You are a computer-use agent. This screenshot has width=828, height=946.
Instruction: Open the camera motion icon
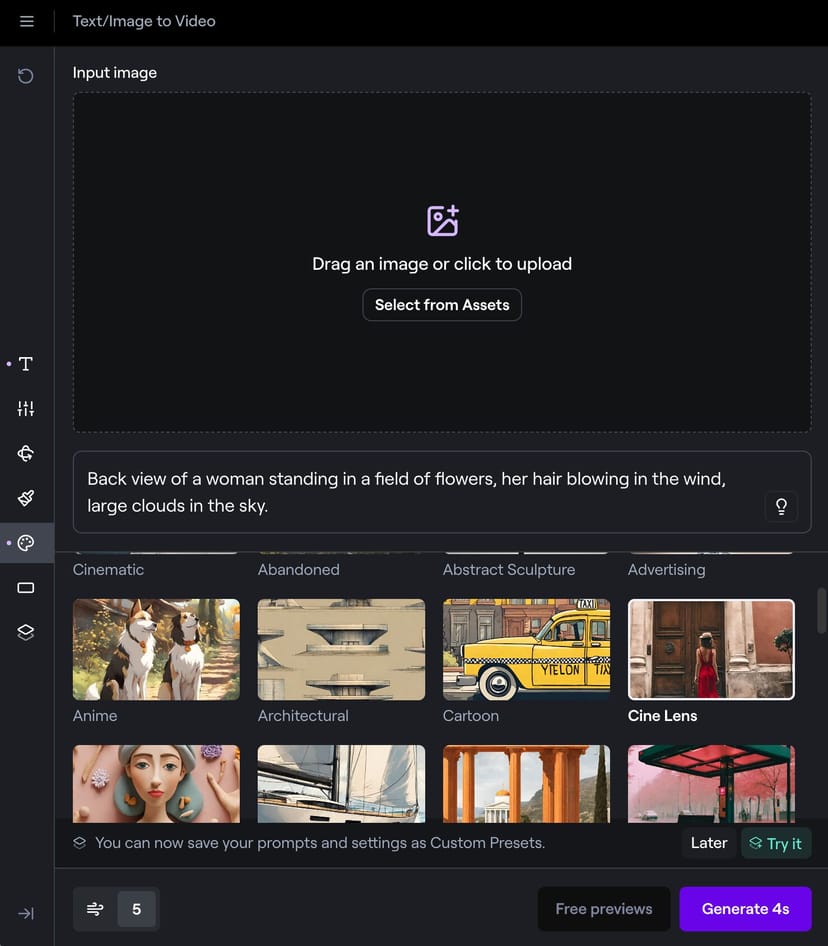26,453
